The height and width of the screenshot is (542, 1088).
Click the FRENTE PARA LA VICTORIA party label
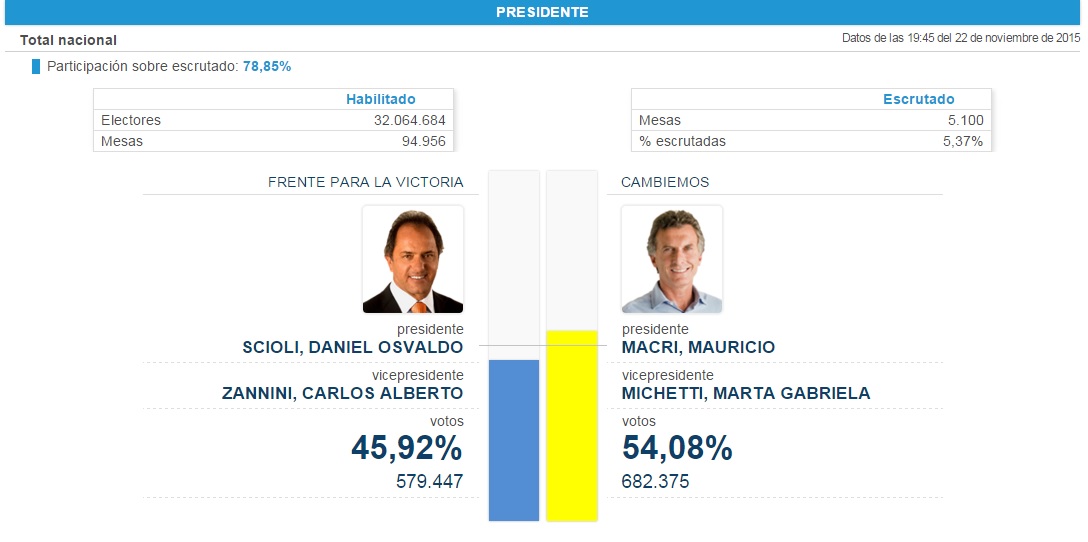point(365,182)
